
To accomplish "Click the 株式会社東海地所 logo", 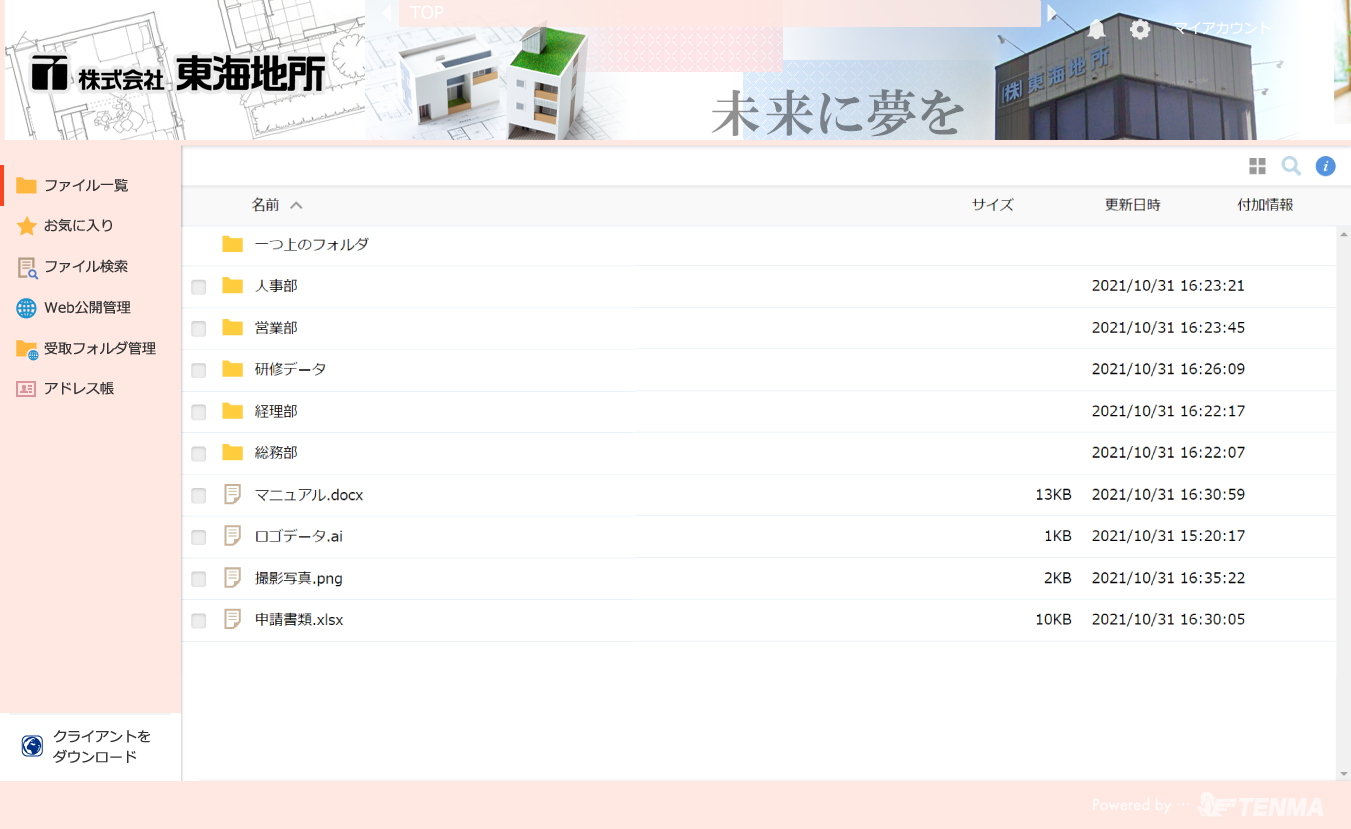I will pyautogui.click(x=178, y=73).
